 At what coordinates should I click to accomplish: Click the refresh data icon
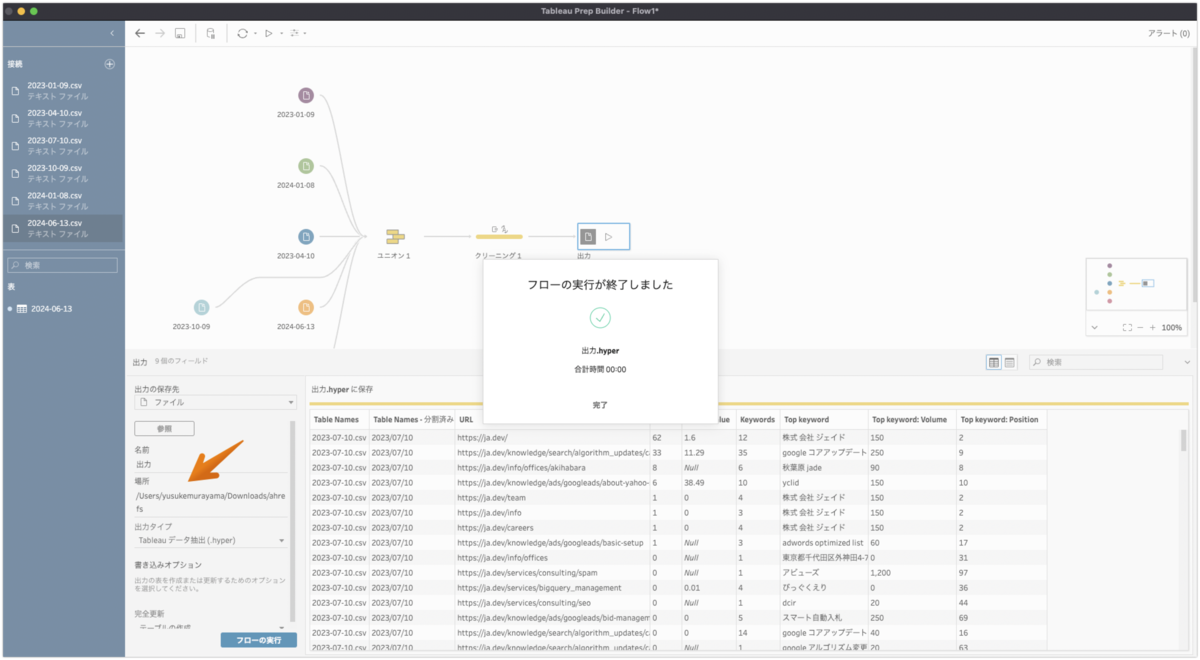[x=242, y=33]
